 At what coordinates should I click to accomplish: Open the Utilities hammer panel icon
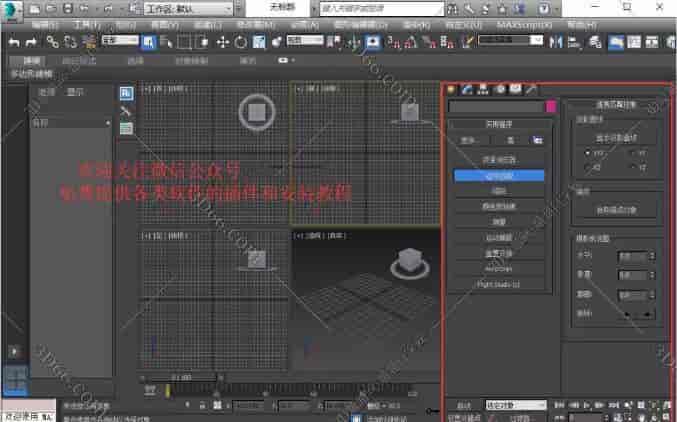tap(531, 90)
